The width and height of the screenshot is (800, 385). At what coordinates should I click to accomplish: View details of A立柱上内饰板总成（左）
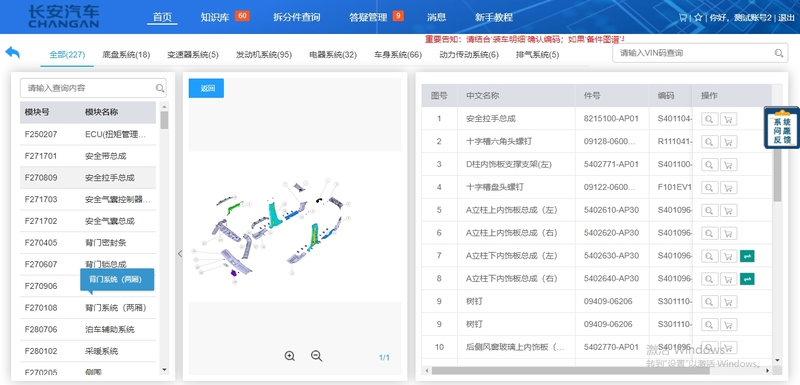tap(710, 210)
